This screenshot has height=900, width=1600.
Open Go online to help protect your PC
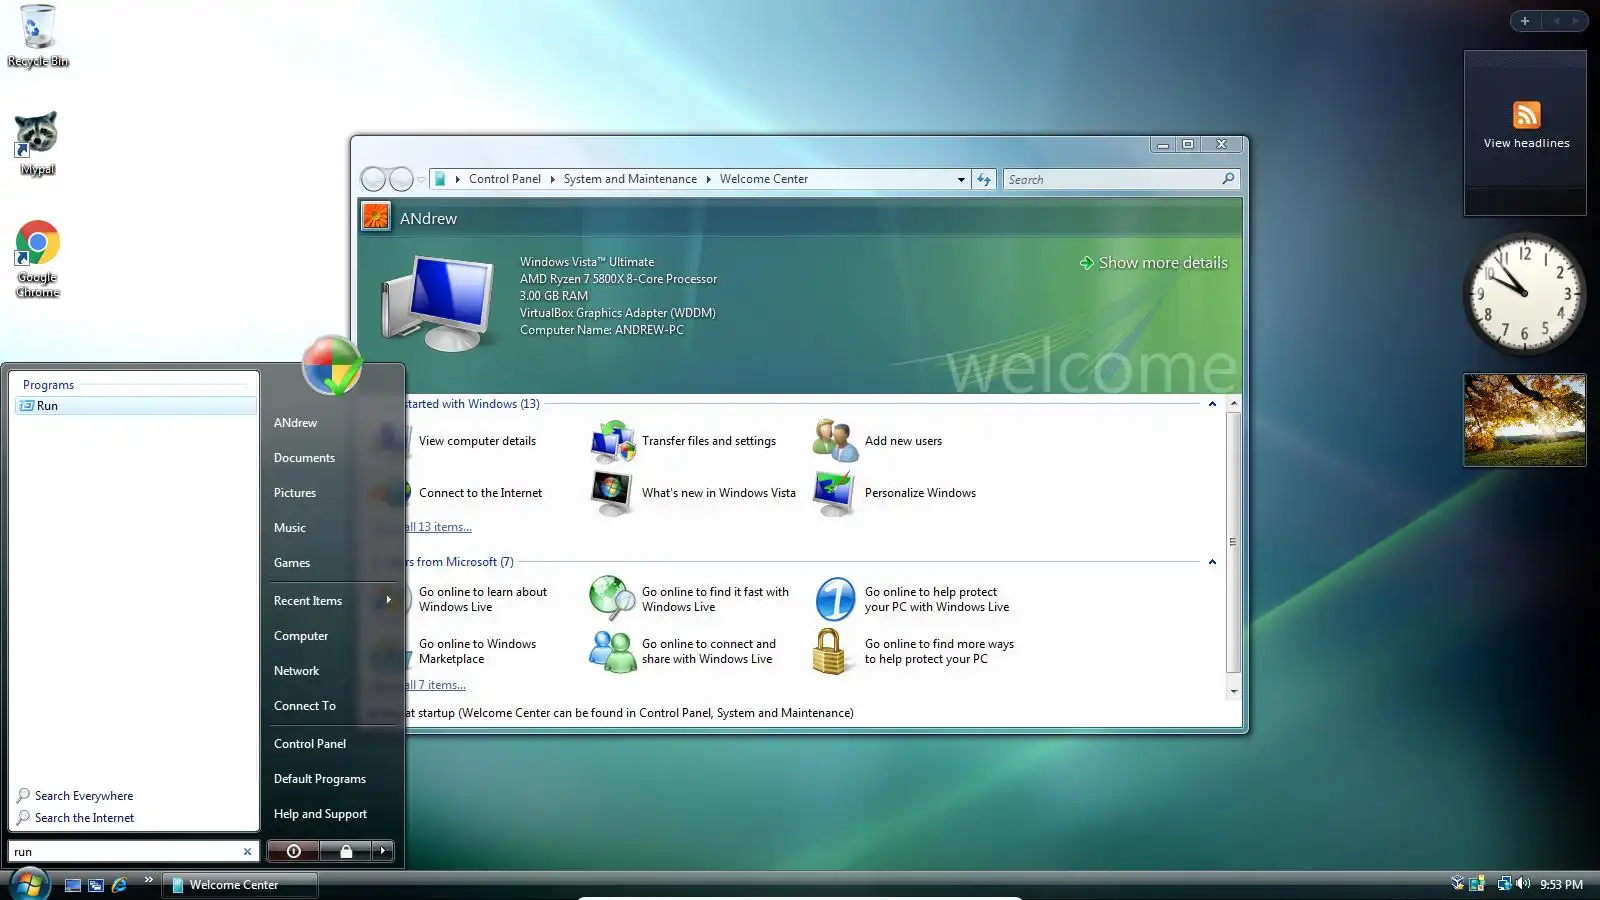[x=912, y=599]
